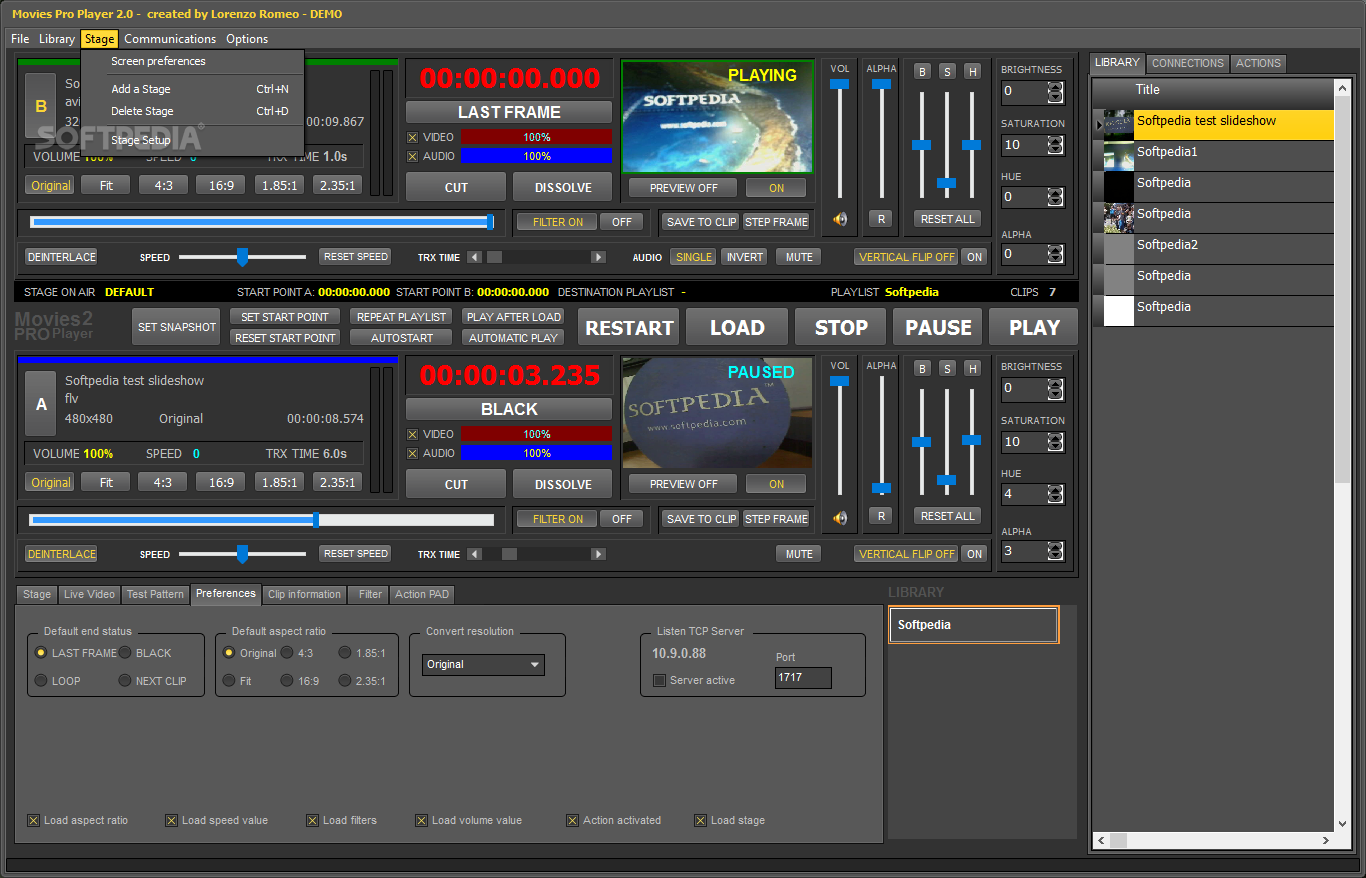1366x878 pixels.
Task: Click DISSOLVE in deck A
Action: tap(563, 484)
